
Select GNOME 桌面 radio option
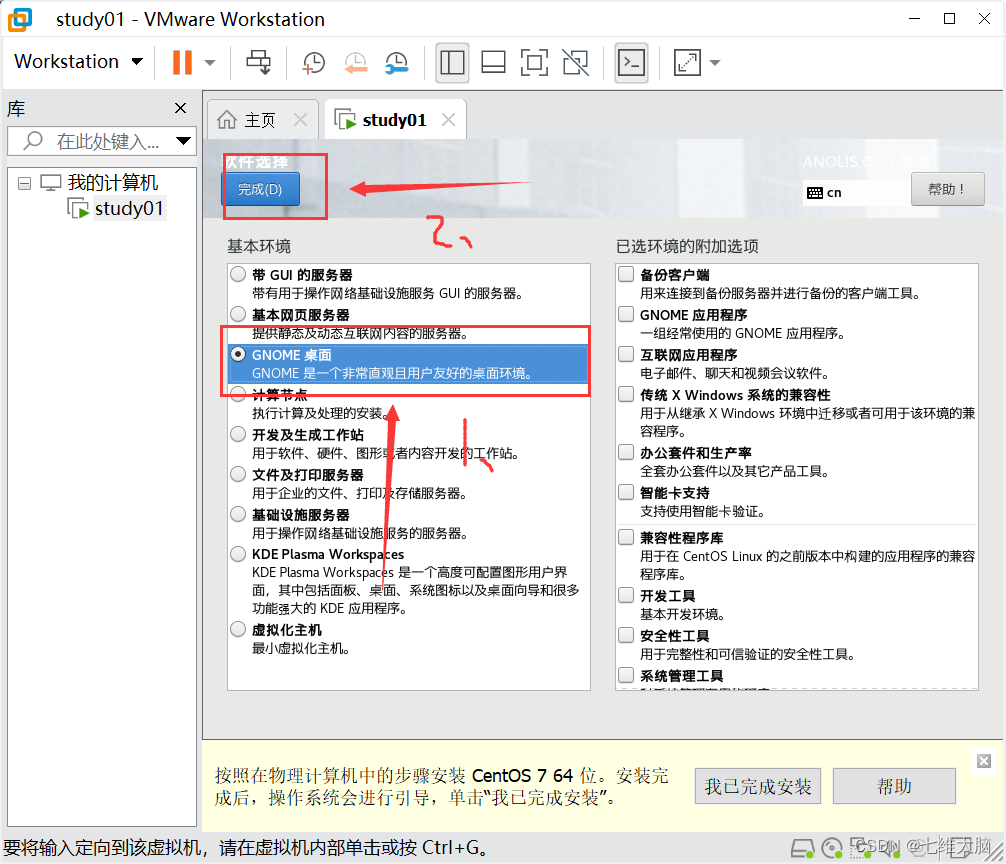coord(238,354)
